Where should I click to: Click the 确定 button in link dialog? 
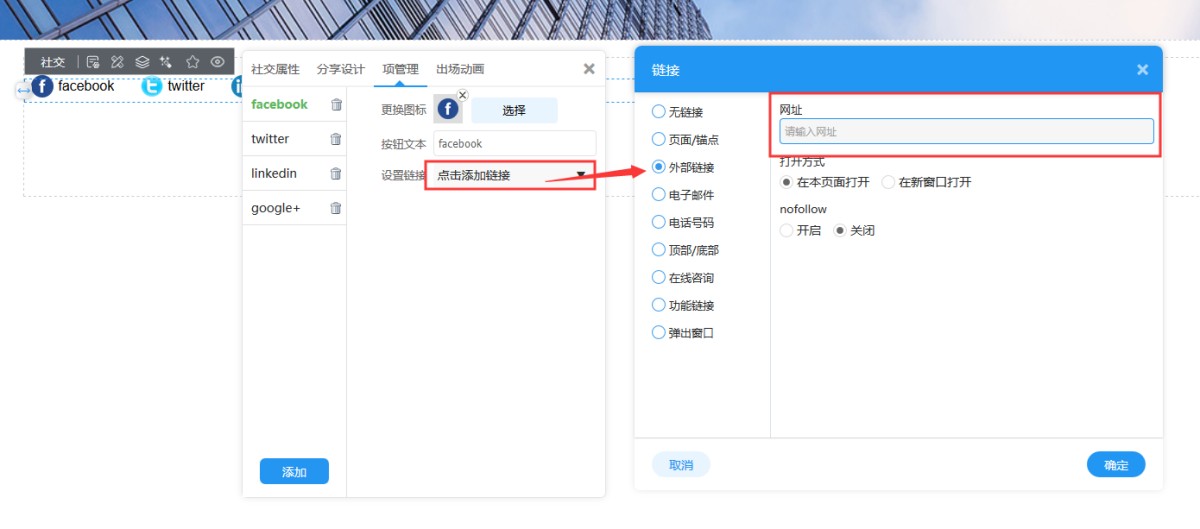[1116, 465]
